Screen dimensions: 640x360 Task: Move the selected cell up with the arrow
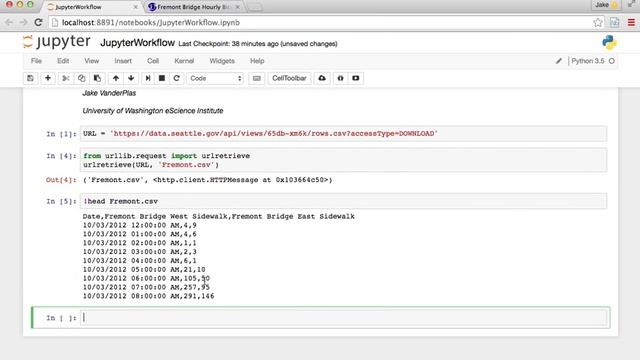[116, 78]
